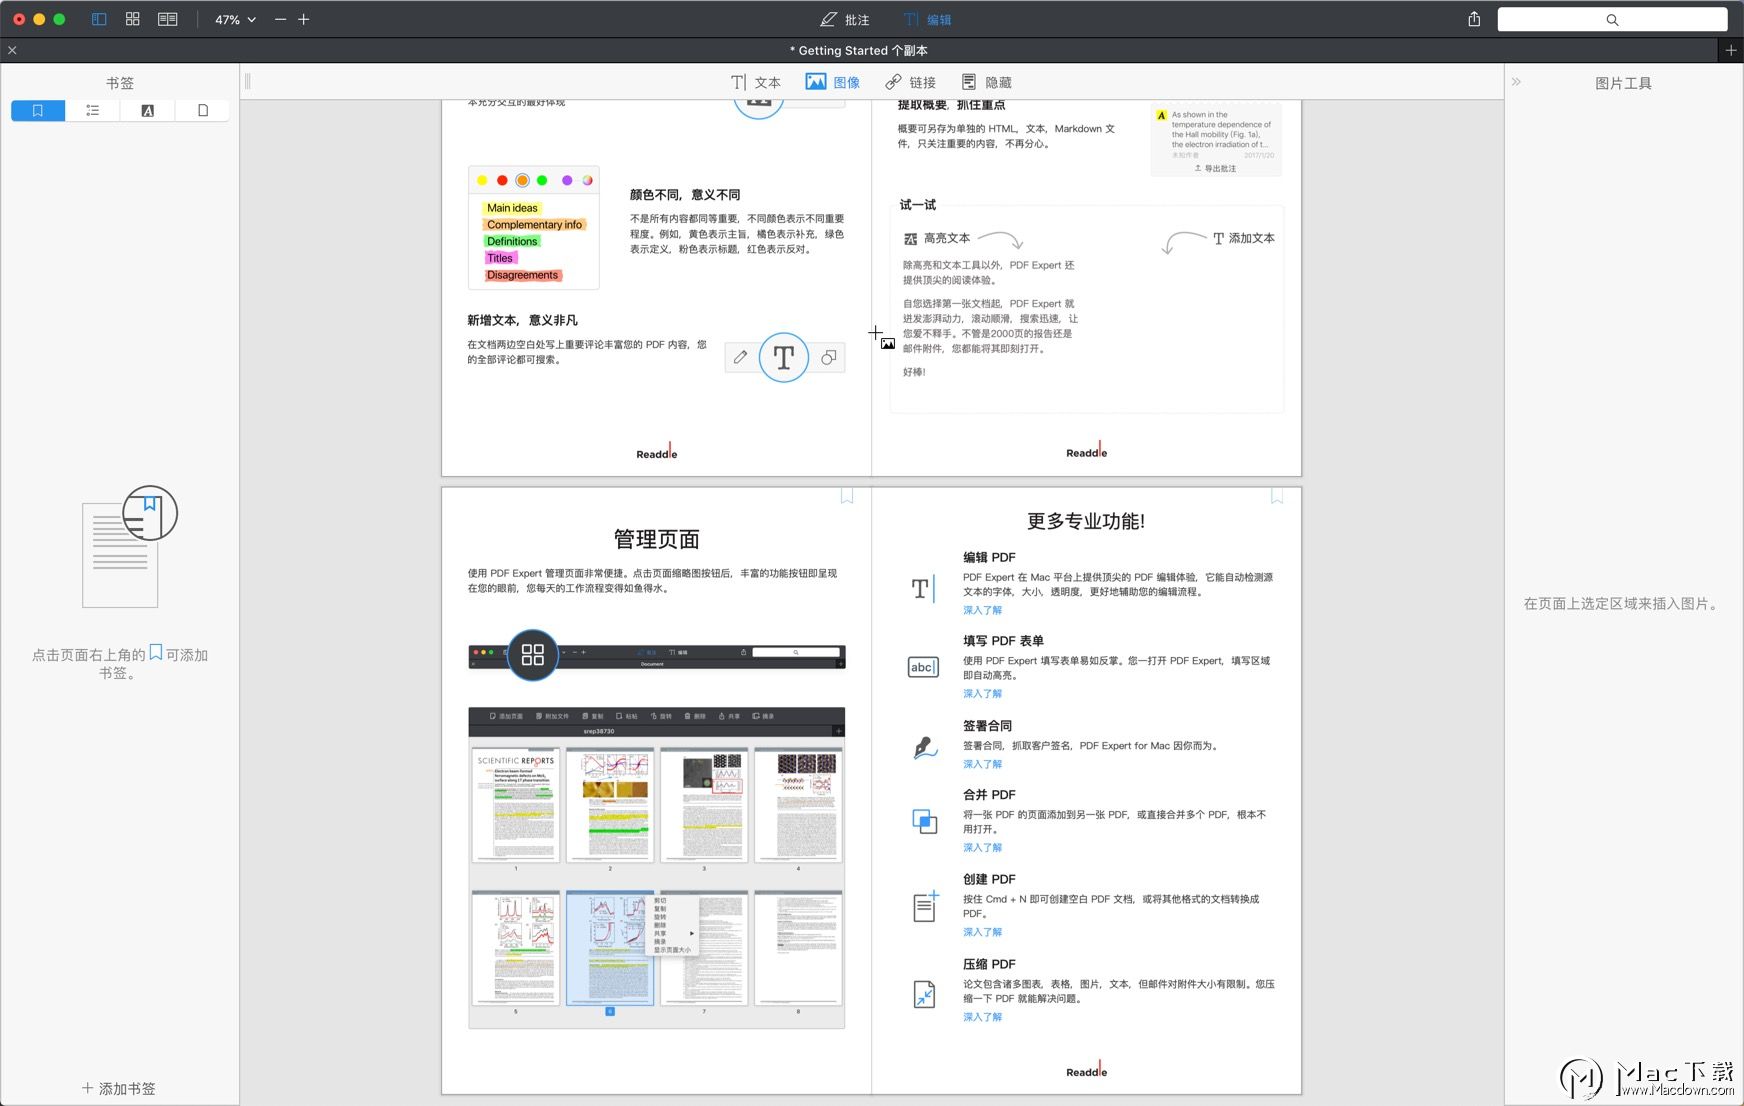Click the abc form field icon

pyautogui.click(x=923, y=667)
